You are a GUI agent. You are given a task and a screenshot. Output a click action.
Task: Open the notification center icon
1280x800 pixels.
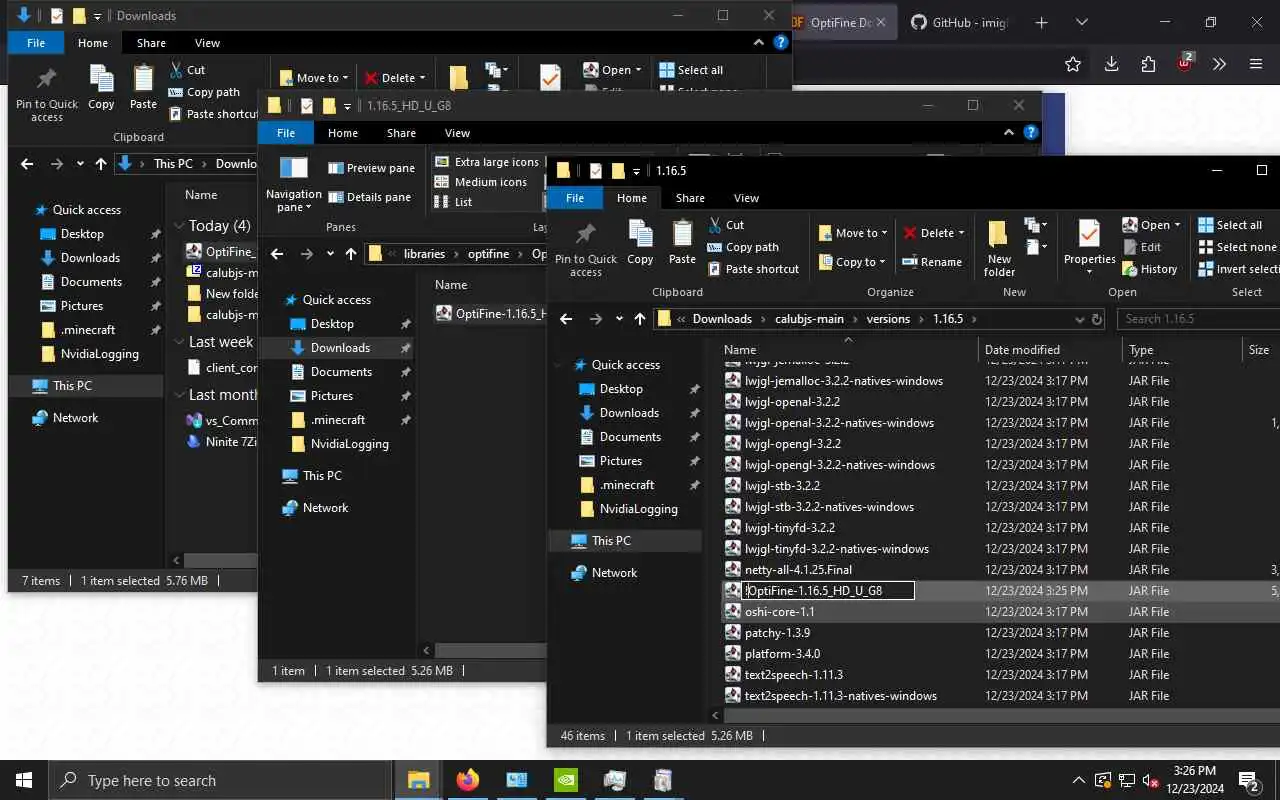click(x=1248, y=780)
